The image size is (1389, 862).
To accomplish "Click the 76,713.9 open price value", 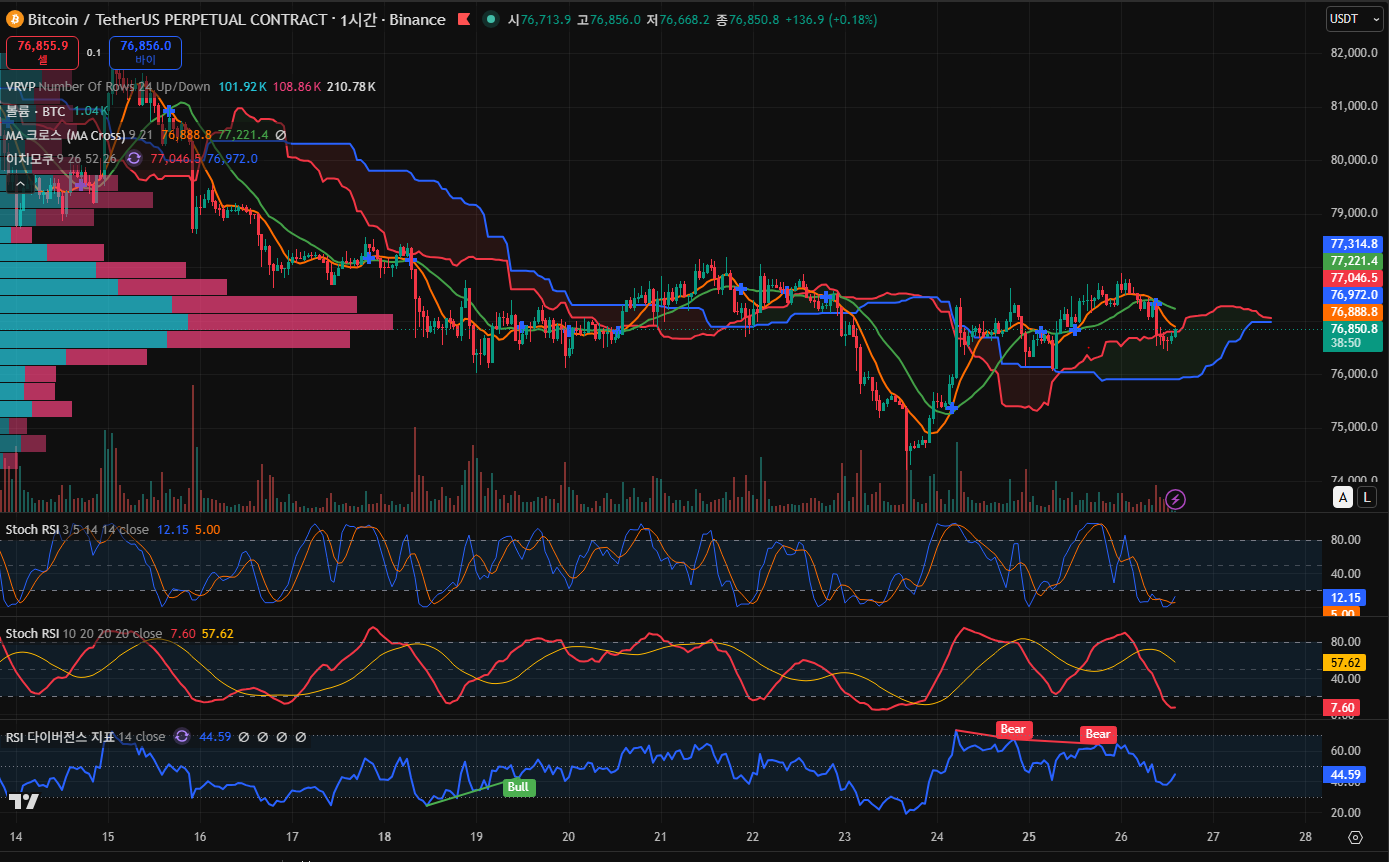I will pos(546,19).
